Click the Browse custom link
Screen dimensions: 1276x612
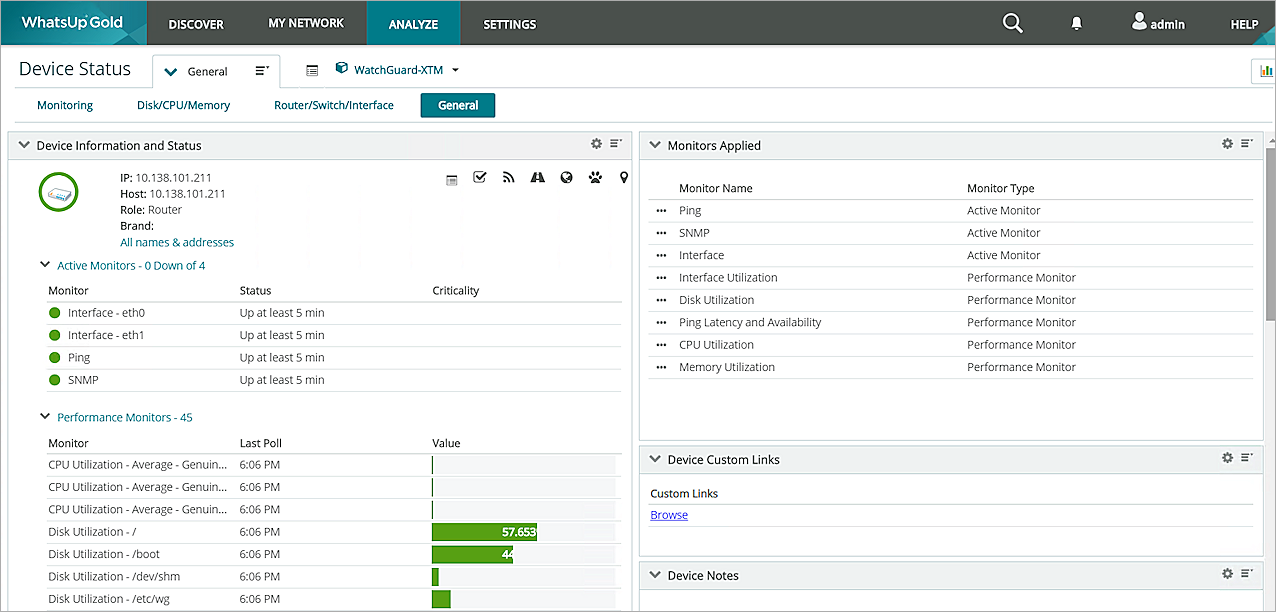(669, 515)
